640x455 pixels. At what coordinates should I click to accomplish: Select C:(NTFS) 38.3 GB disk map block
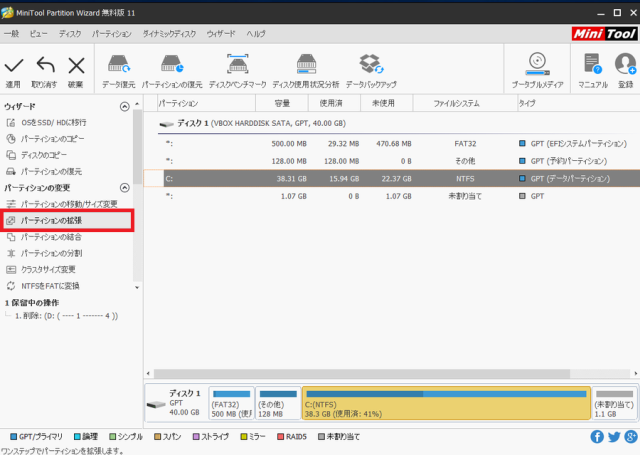point(446,403)
